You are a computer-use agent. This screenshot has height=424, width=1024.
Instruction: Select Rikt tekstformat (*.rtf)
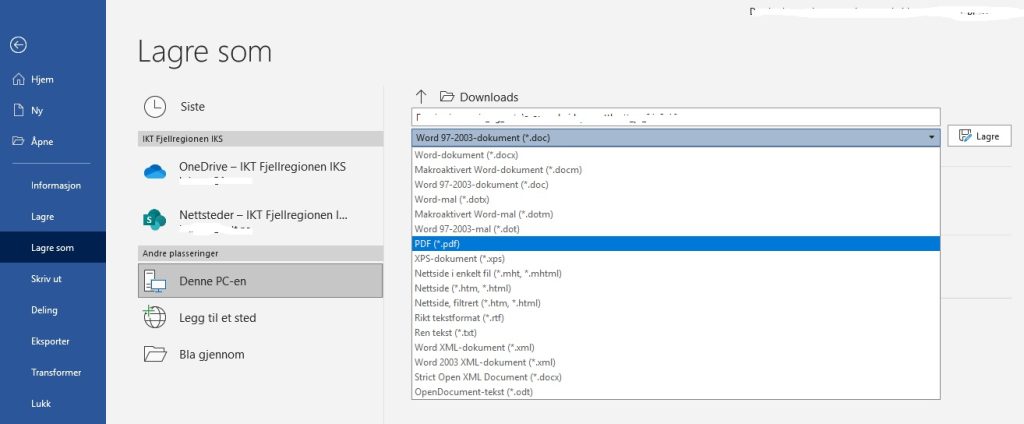676,318
